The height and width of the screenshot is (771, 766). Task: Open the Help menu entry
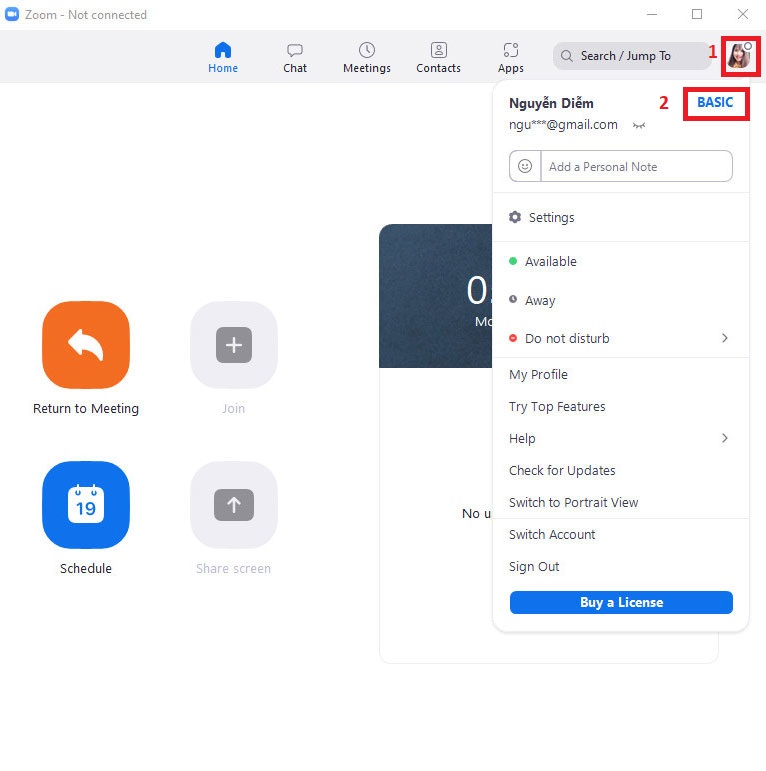pos(620,439)
